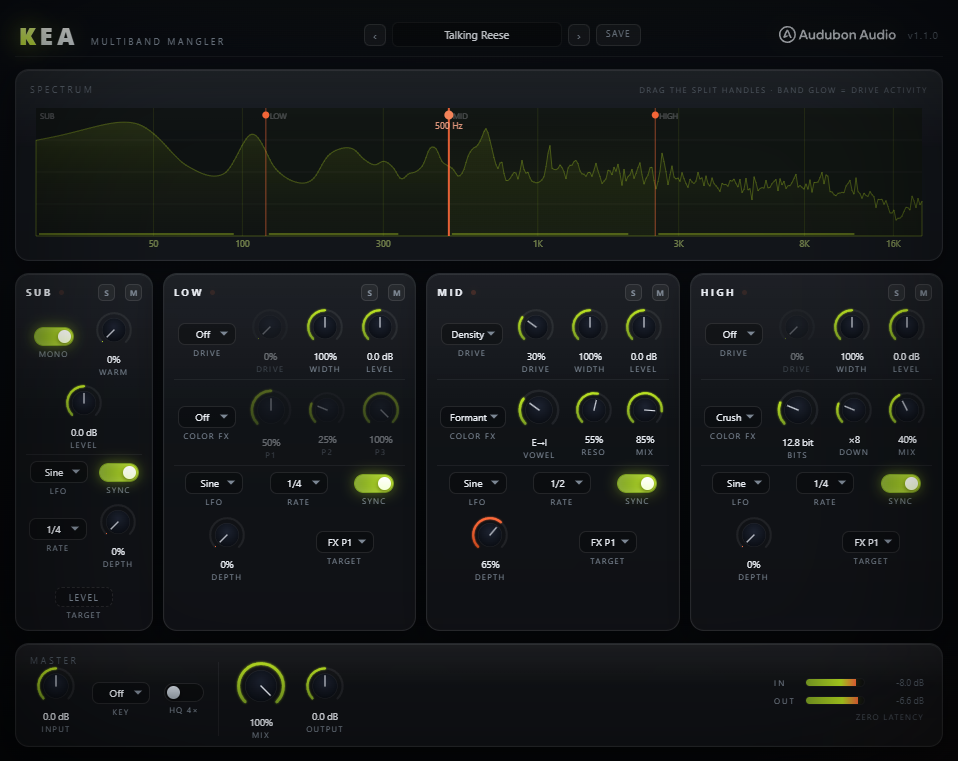Click the LOW band WIDTH knob
Viewport: 958px width, 761px height.
[324, 326]
